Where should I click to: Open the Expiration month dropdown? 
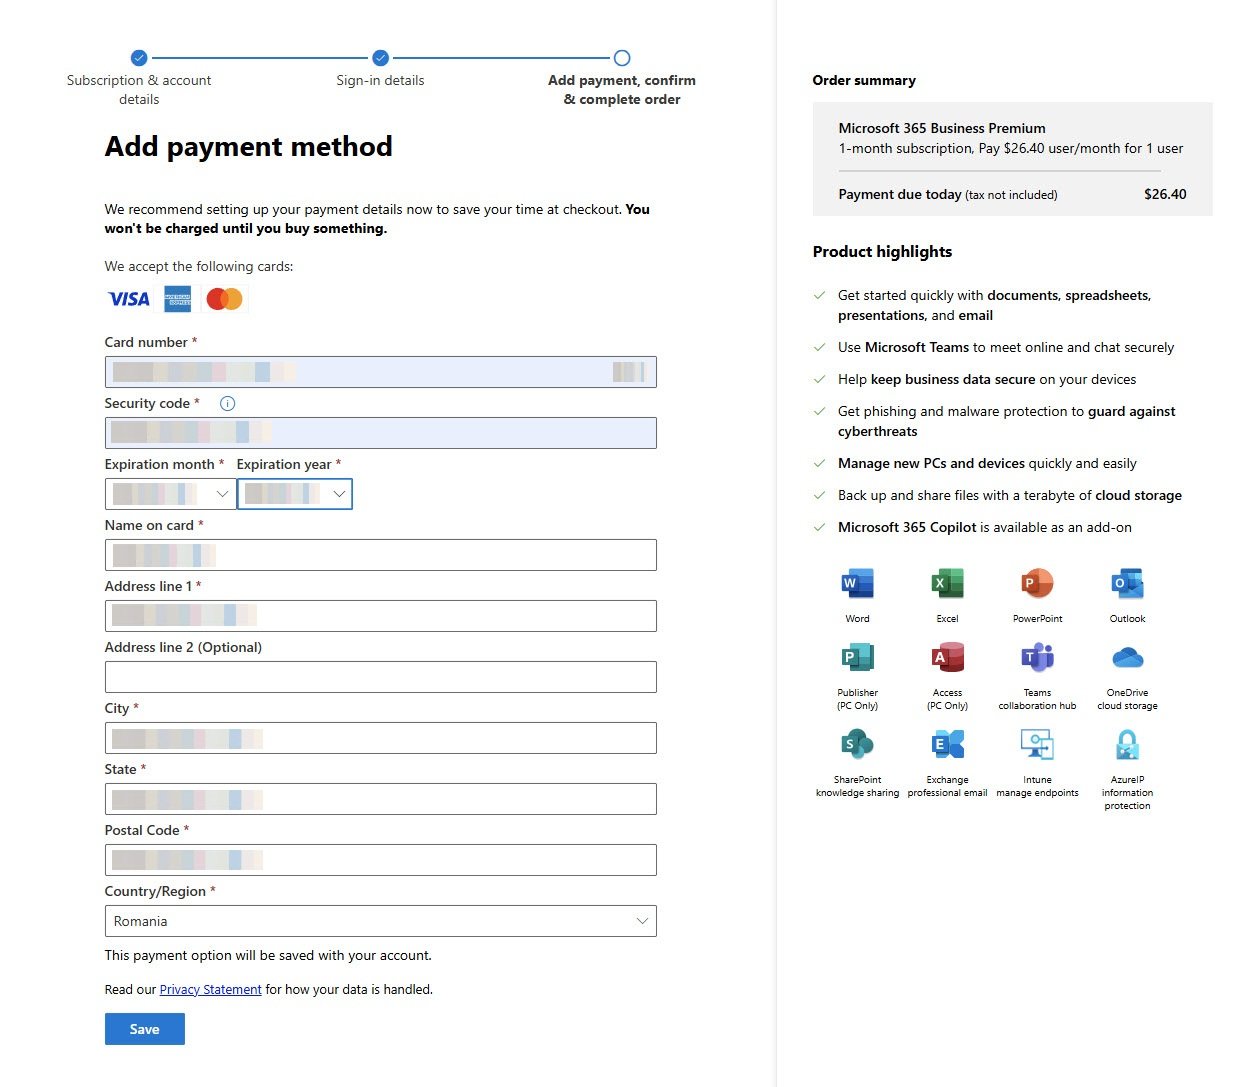170,494
